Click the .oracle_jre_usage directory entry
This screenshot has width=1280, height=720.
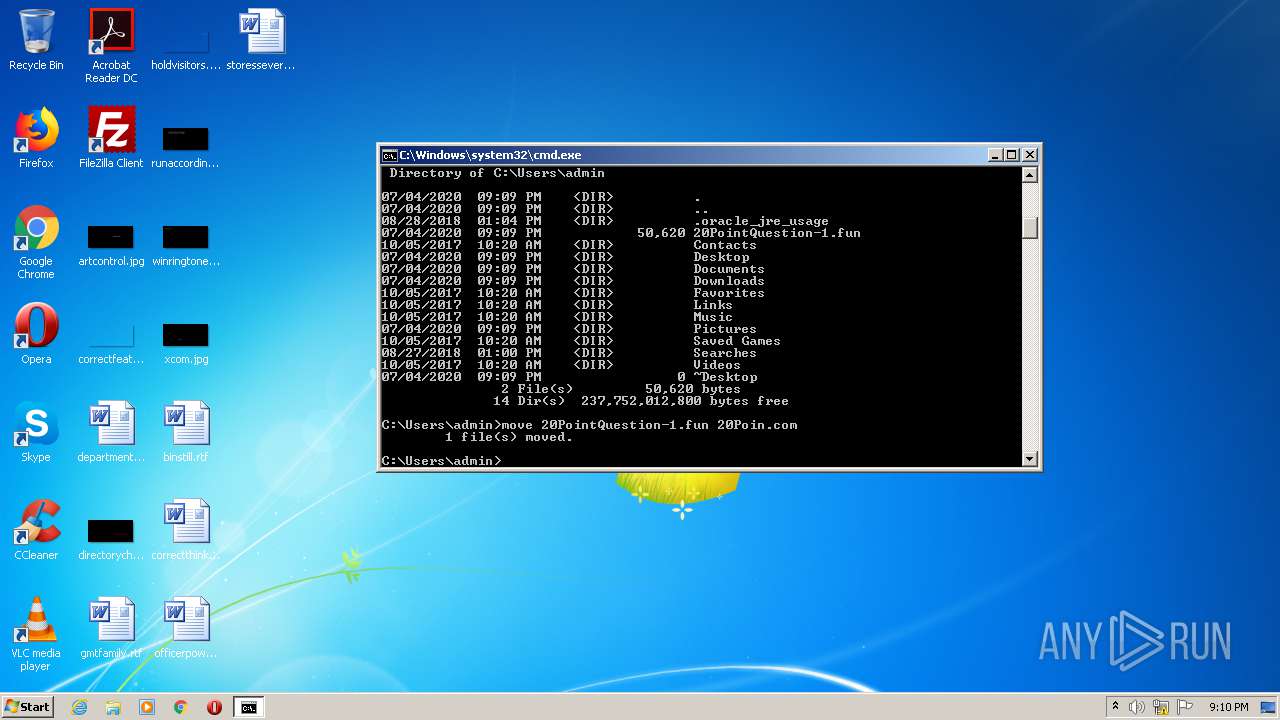tap(761, 221)
